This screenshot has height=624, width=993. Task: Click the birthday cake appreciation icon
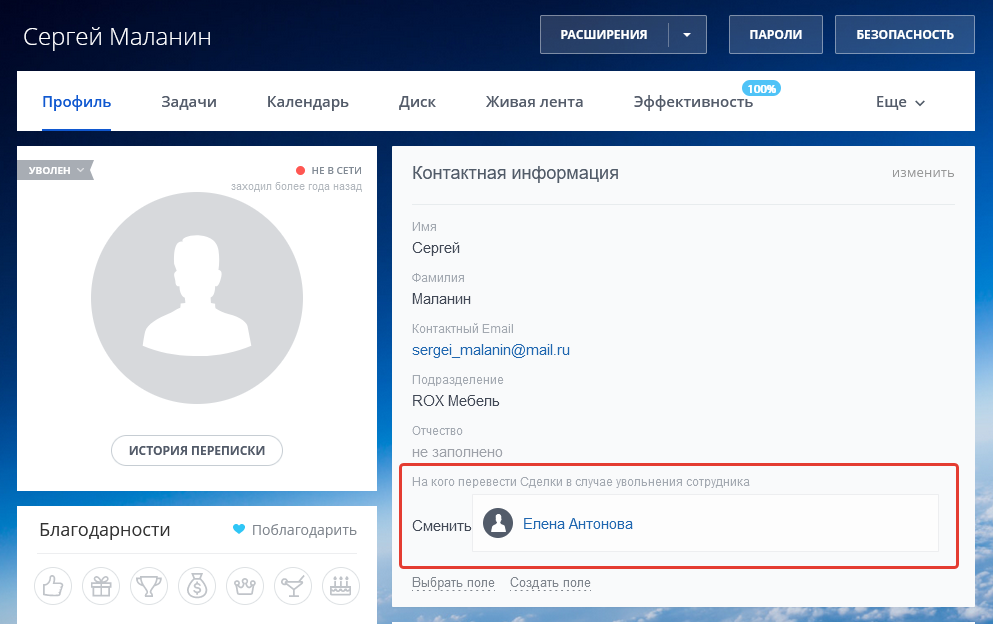(x=340, y=586)
